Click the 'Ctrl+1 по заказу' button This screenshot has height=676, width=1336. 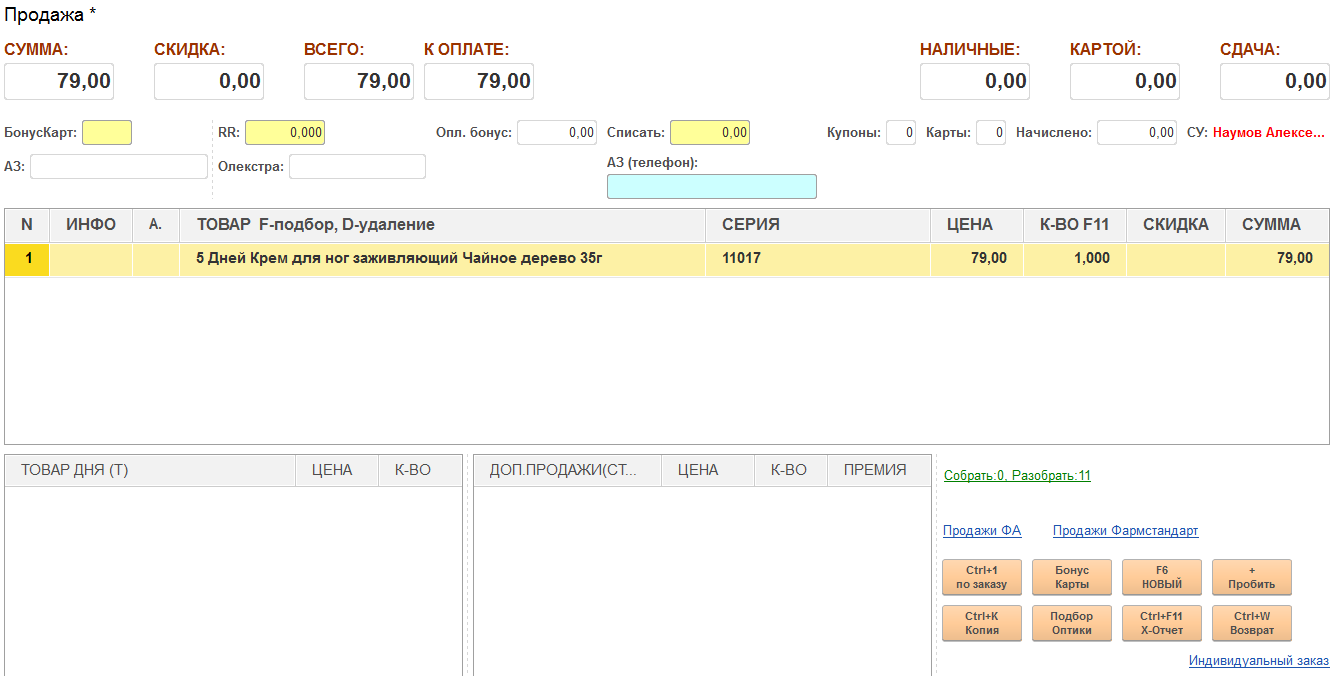(982, 577)
